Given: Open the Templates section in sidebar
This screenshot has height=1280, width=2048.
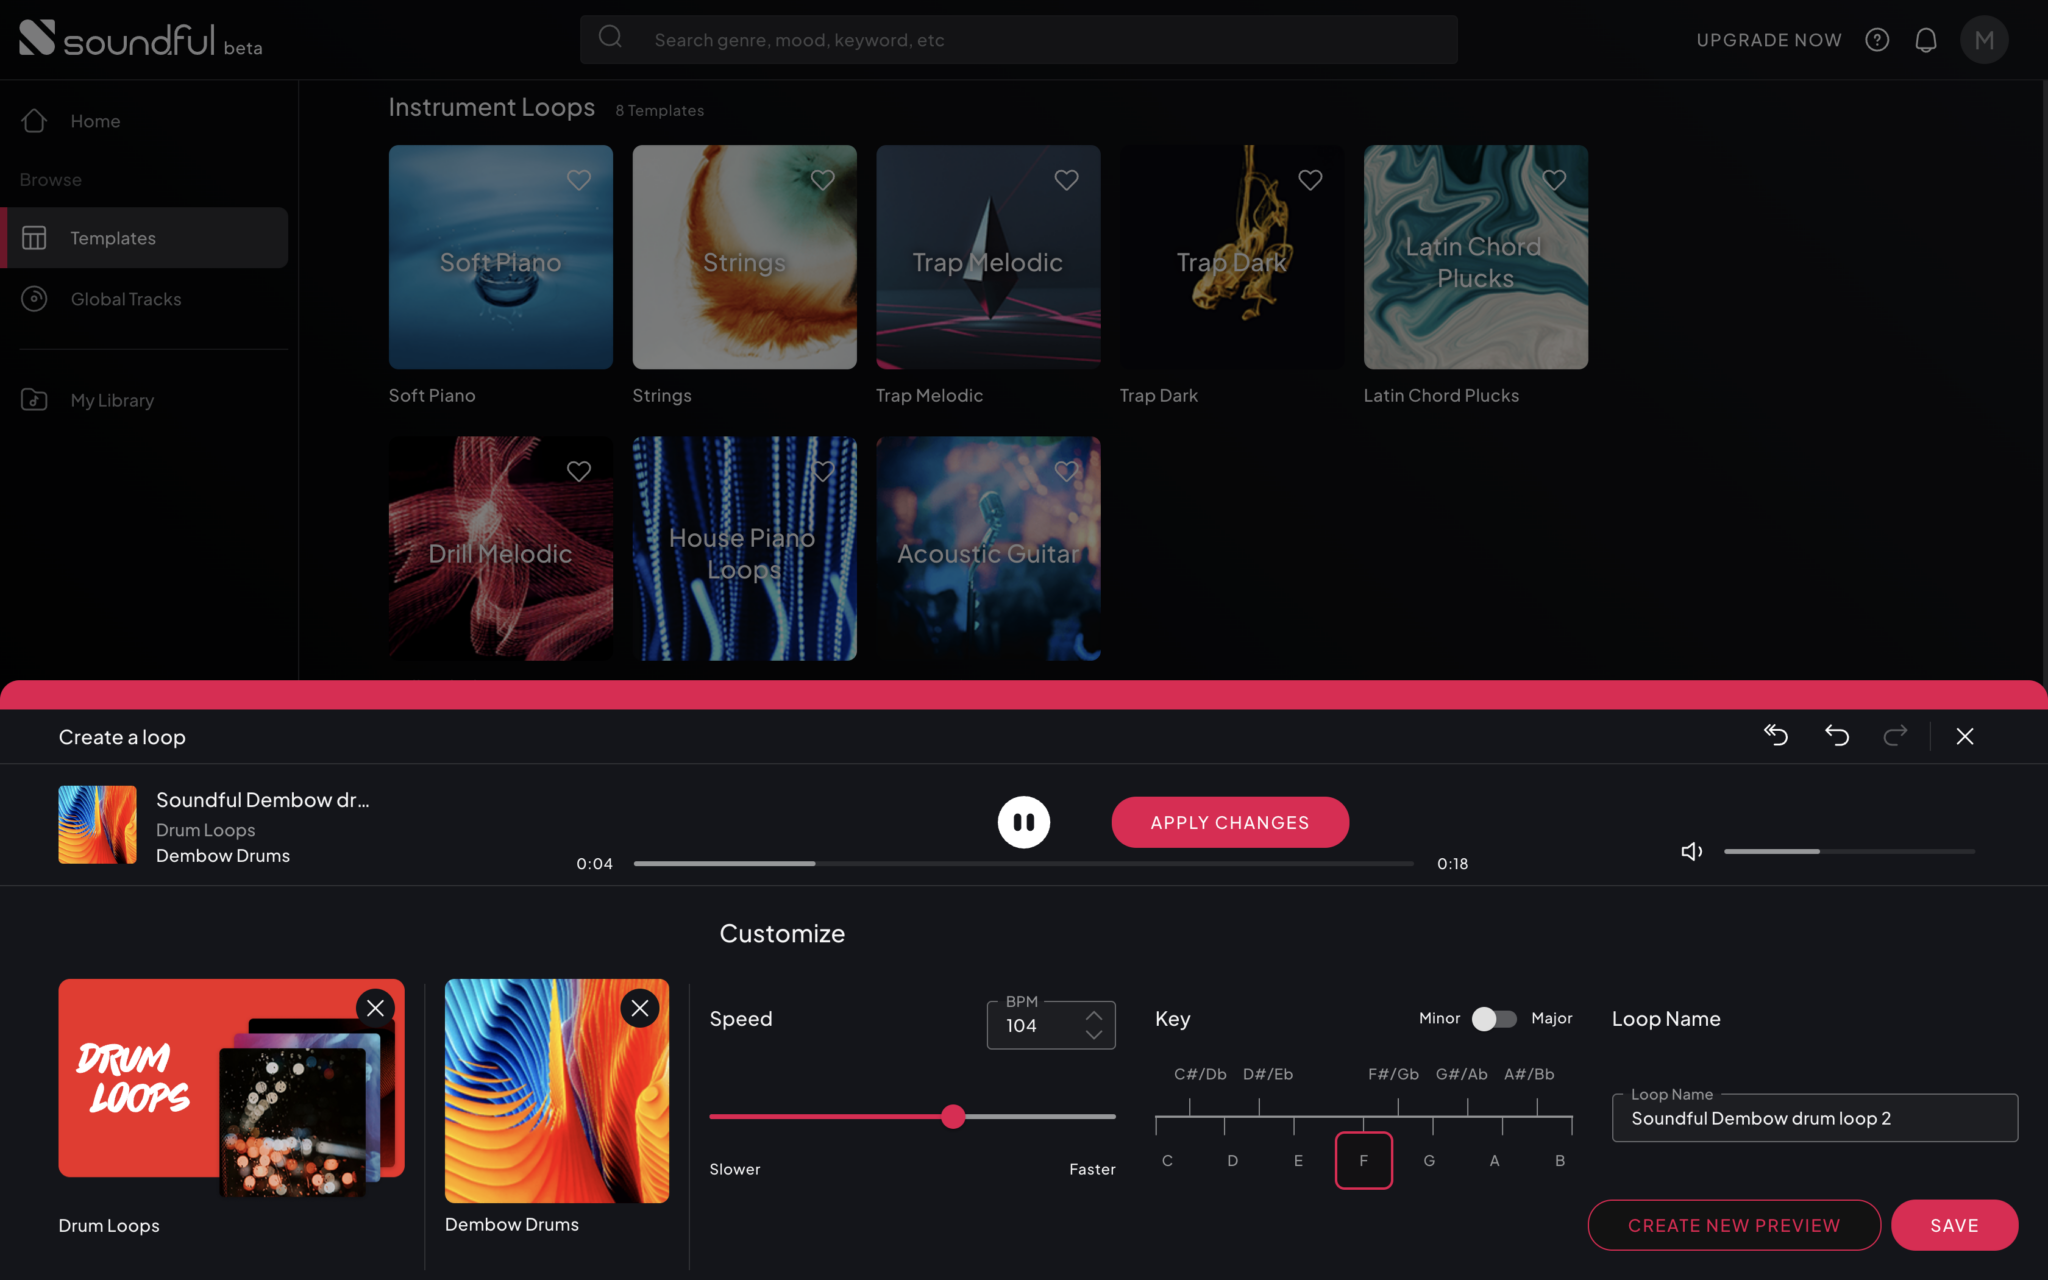Looking at the screenshot, I should click(x=112, y=238).
